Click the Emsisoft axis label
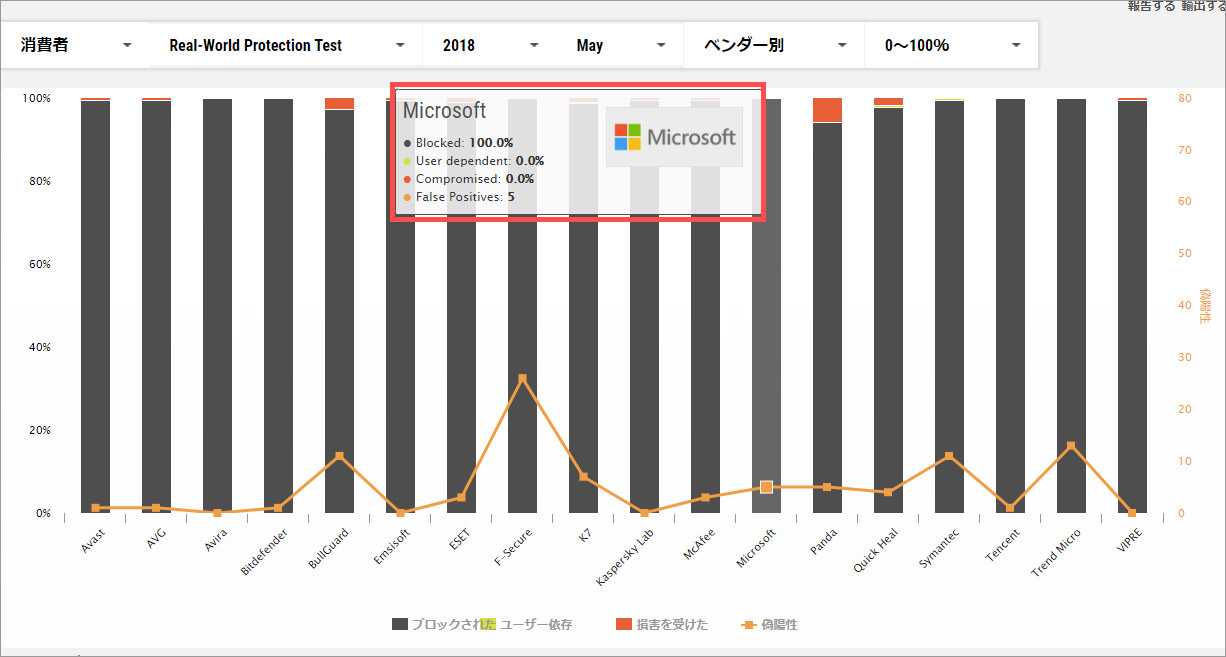 click(391, 546)
